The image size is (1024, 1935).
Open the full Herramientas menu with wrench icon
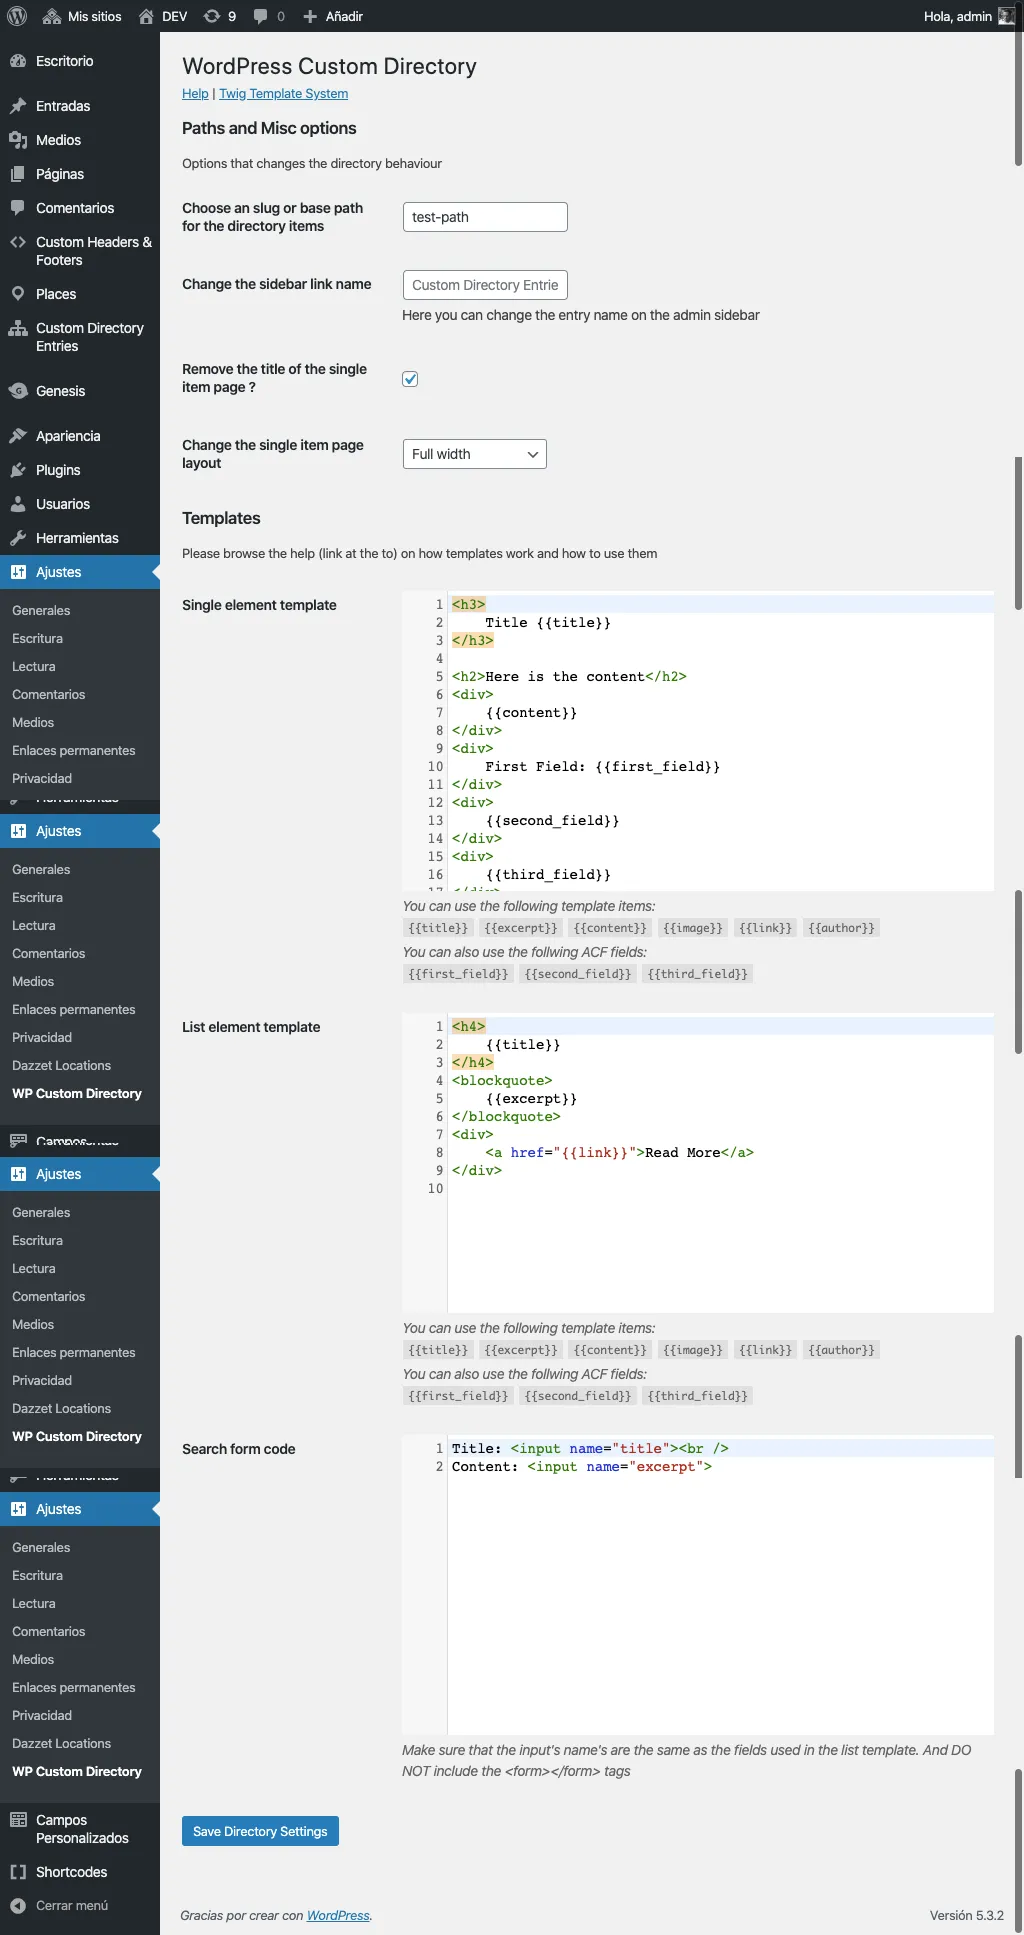80,538
